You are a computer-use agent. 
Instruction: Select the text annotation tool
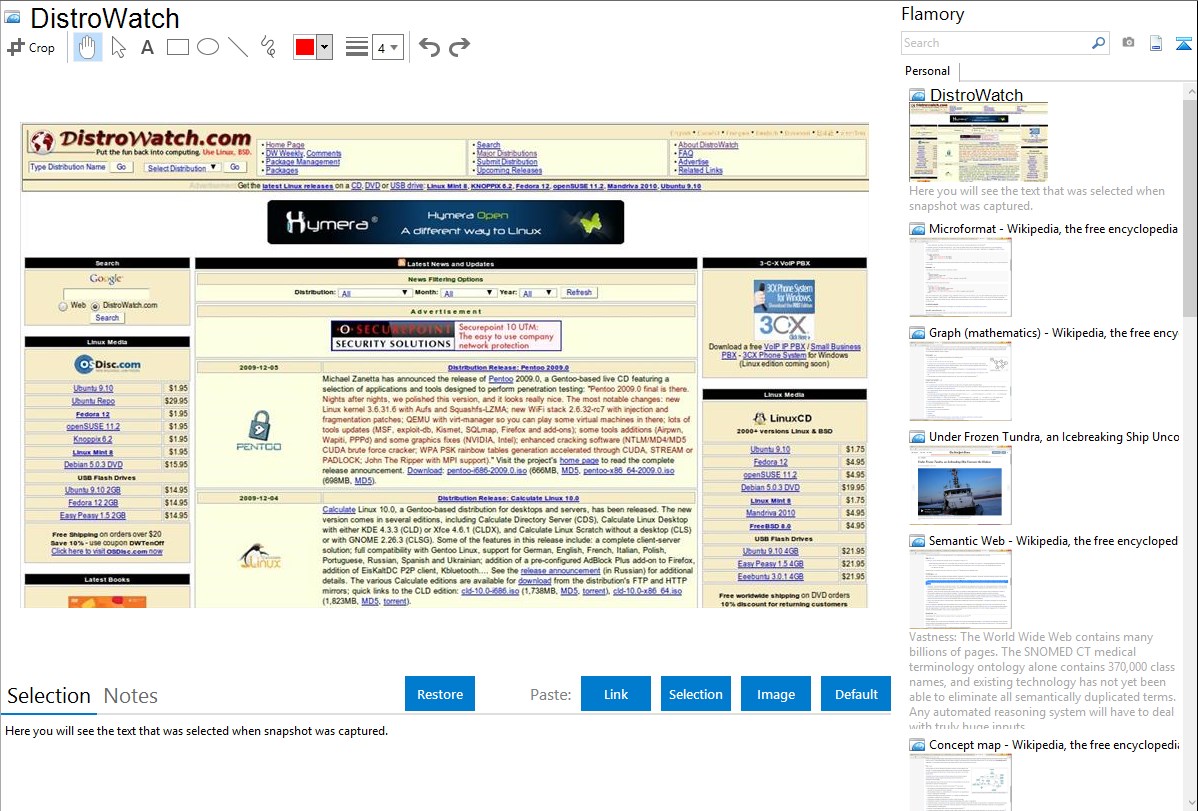pos(147,47)
